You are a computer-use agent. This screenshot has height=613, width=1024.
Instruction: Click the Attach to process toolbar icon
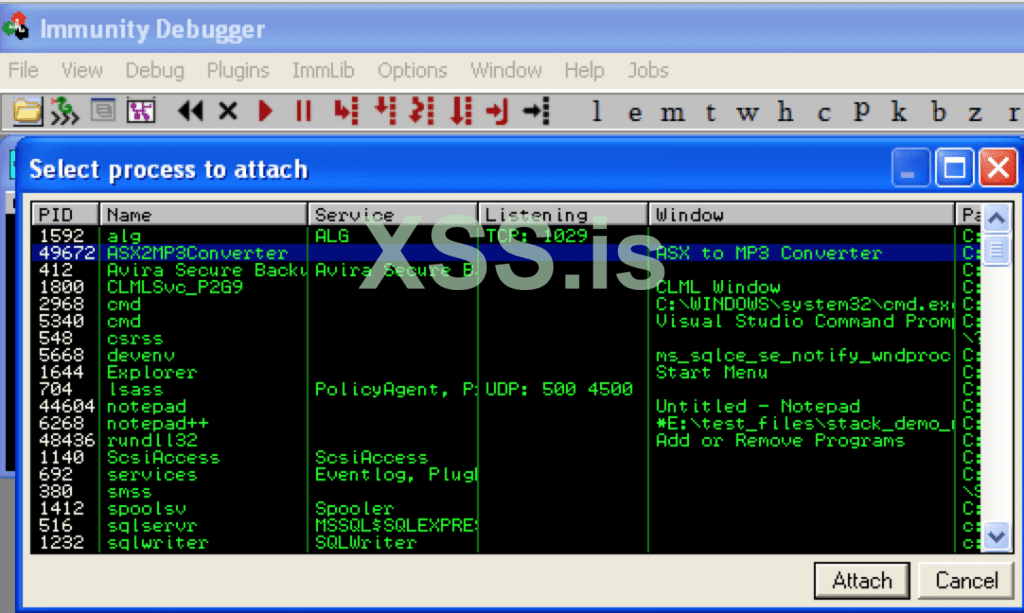coord(65,112)
